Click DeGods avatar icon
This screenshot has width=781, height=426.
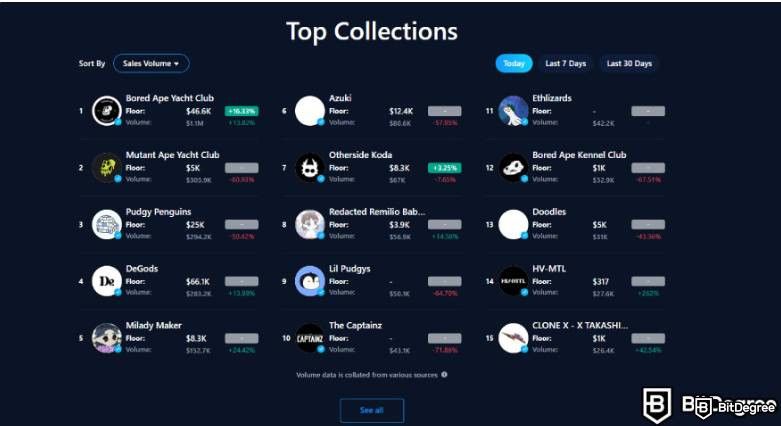pos(107,281)
